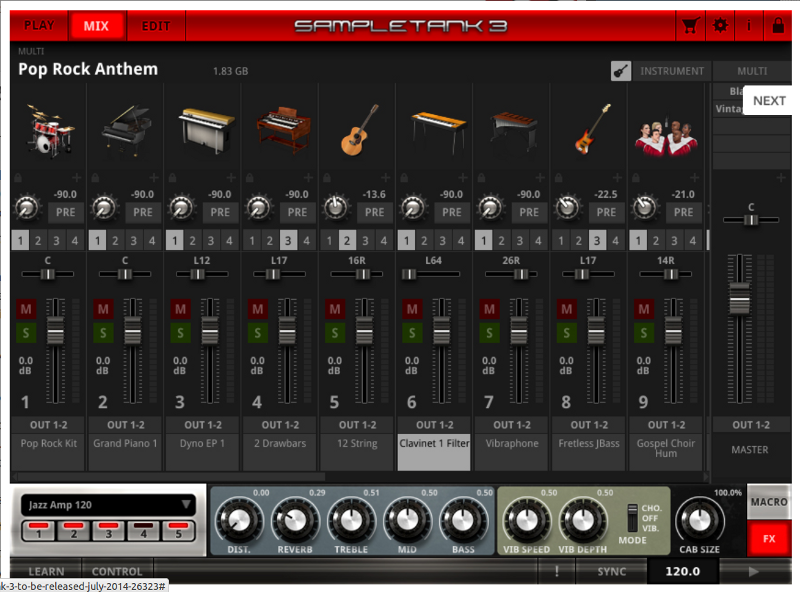
Task: Click the master volume fader
Action: [x=739, y=298]
